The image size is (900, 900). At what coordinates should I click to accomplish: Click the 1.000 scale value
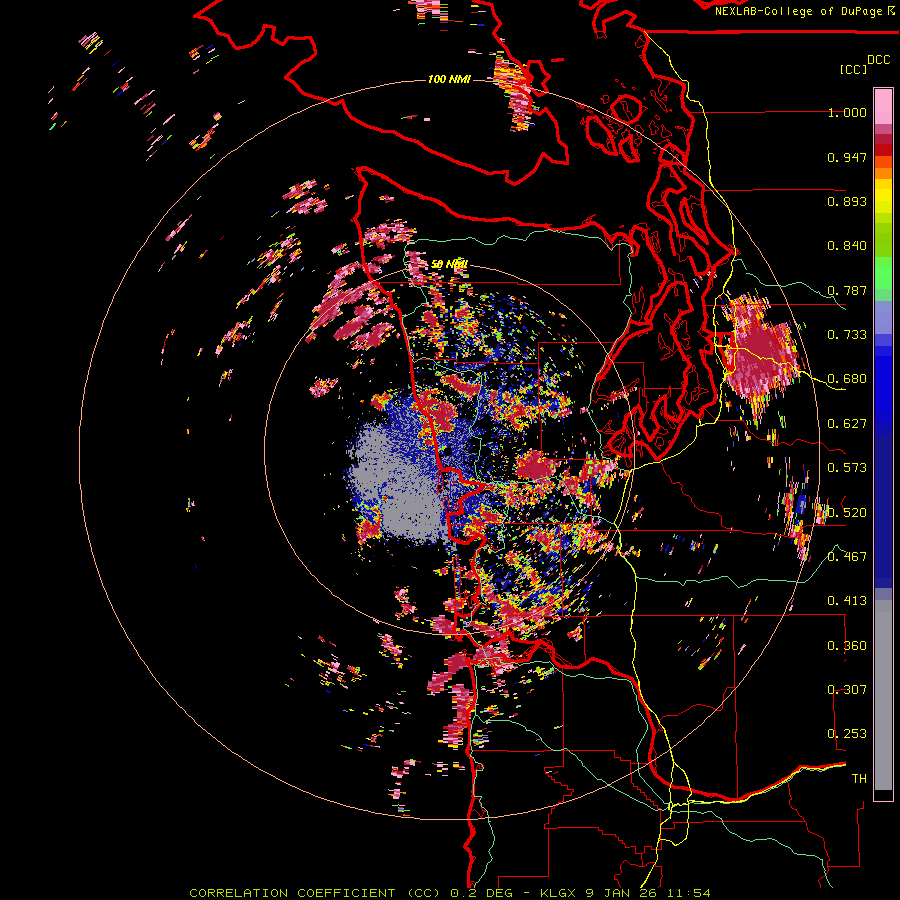847,112
